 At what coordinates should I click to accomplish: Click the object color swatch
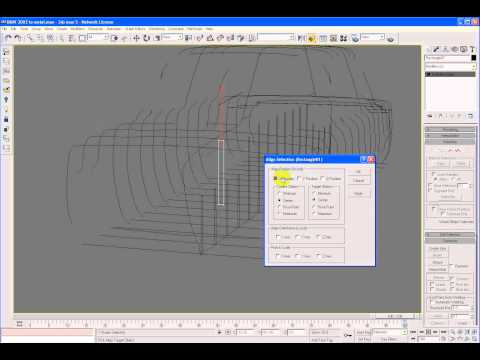coord(473,58)
